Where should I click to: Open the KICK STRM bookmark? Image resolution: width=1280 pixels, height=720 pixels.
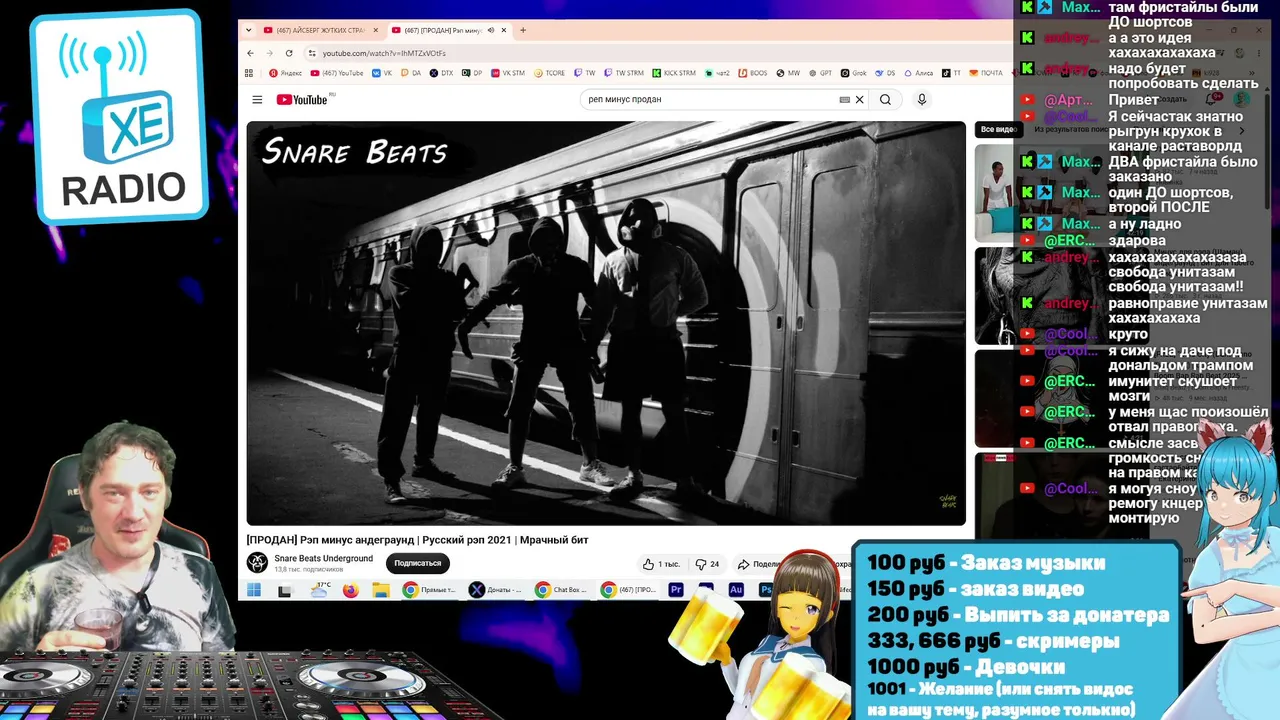[x=674, y=73]
